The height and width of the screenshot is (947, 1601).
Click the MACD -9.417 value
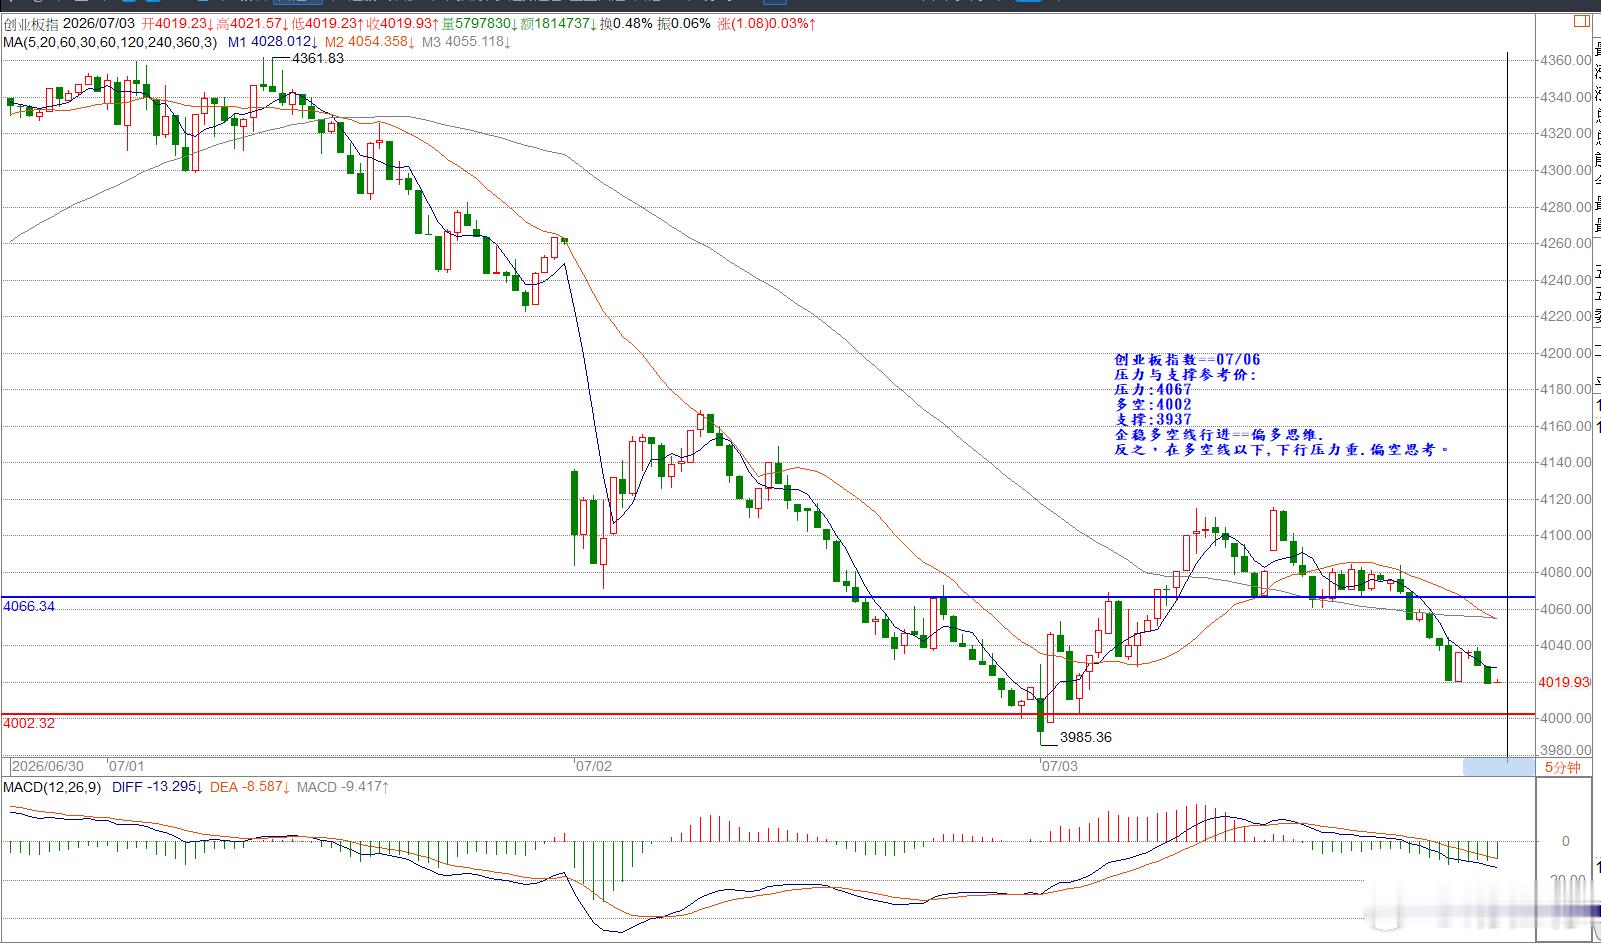pos(342,787)
